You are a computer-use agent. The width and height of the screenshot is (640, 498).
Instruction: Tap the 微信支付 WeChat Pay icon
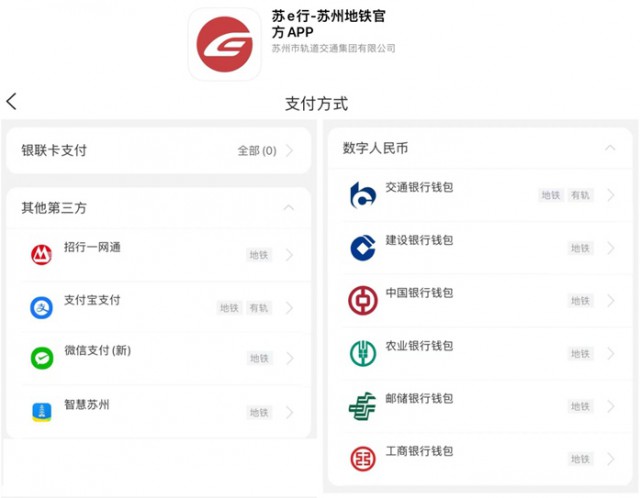click(x=41, y=358)
